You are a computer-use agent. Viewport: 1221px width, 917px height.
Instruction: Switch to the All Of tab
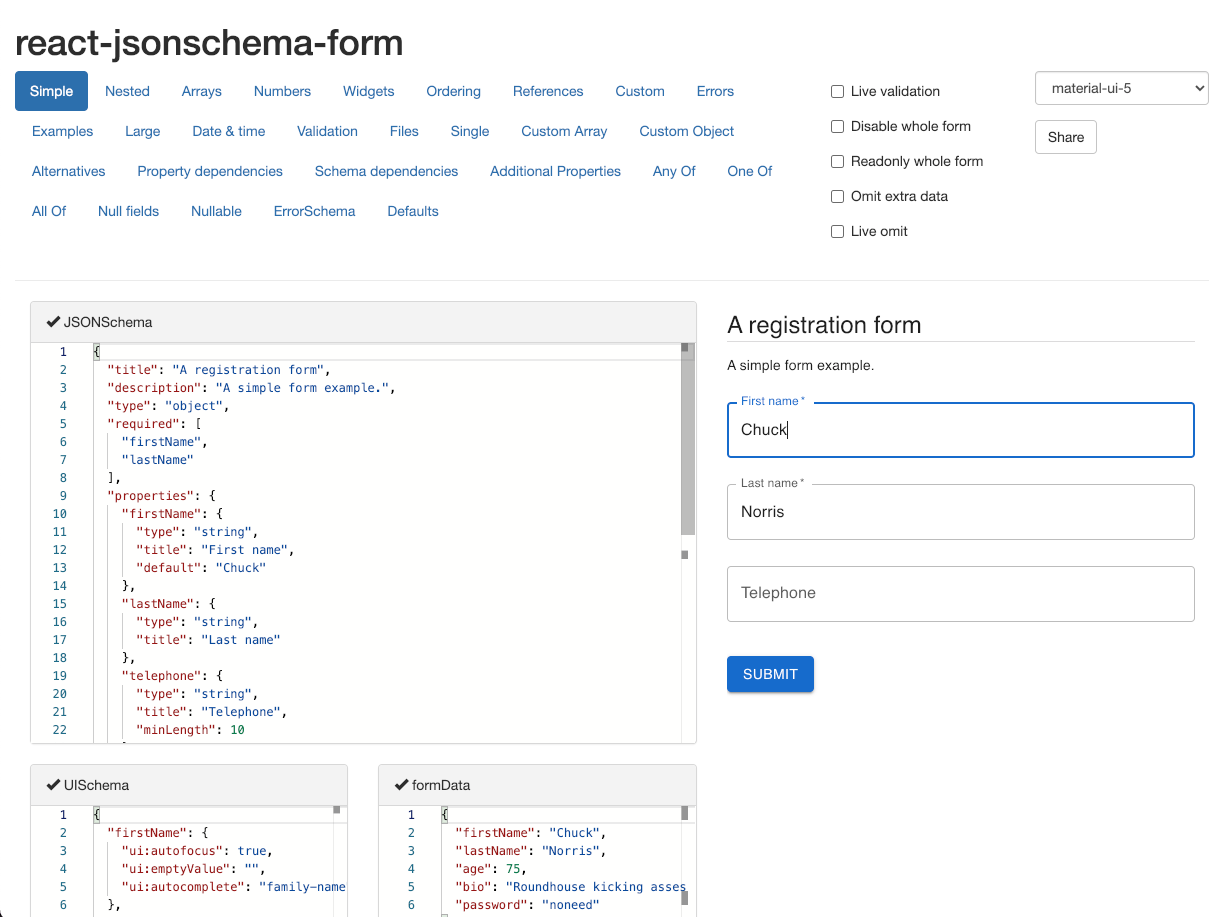point(49,211)
